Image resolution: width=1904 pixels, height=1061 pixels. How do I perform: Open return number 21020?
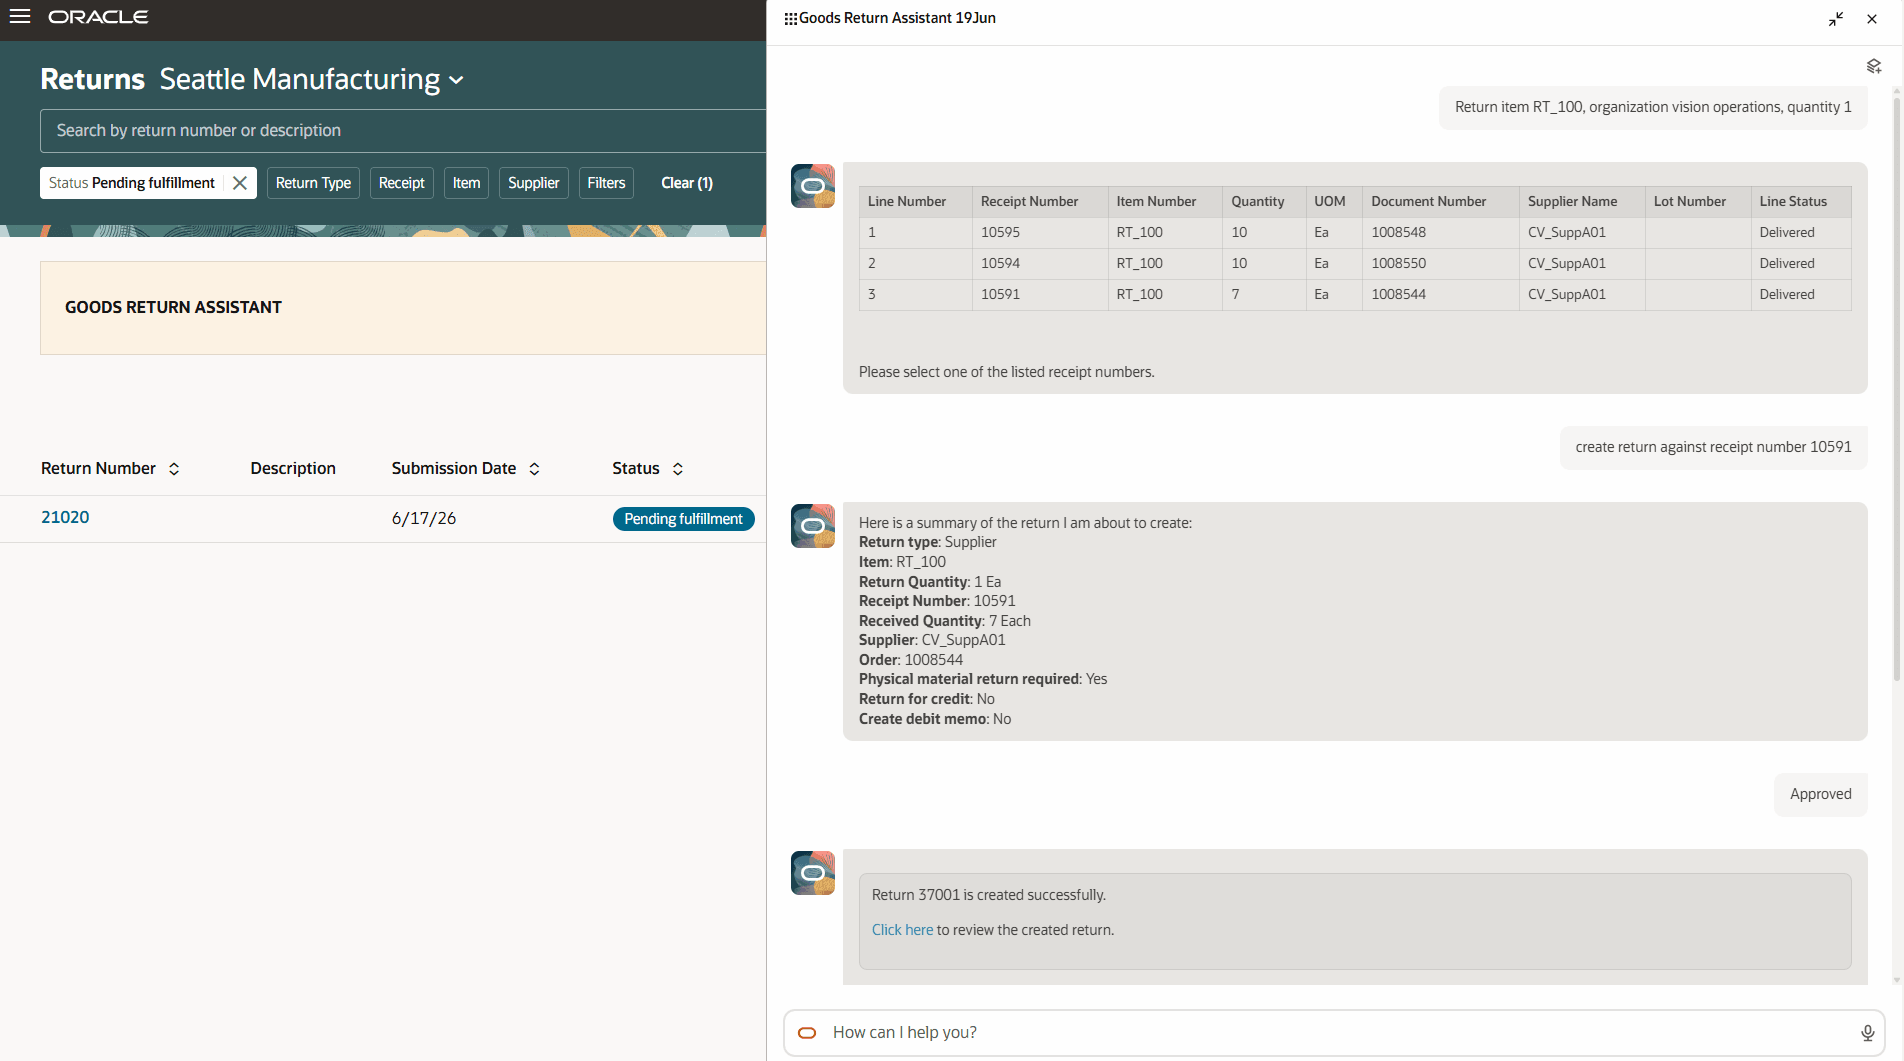coord(65,518)
